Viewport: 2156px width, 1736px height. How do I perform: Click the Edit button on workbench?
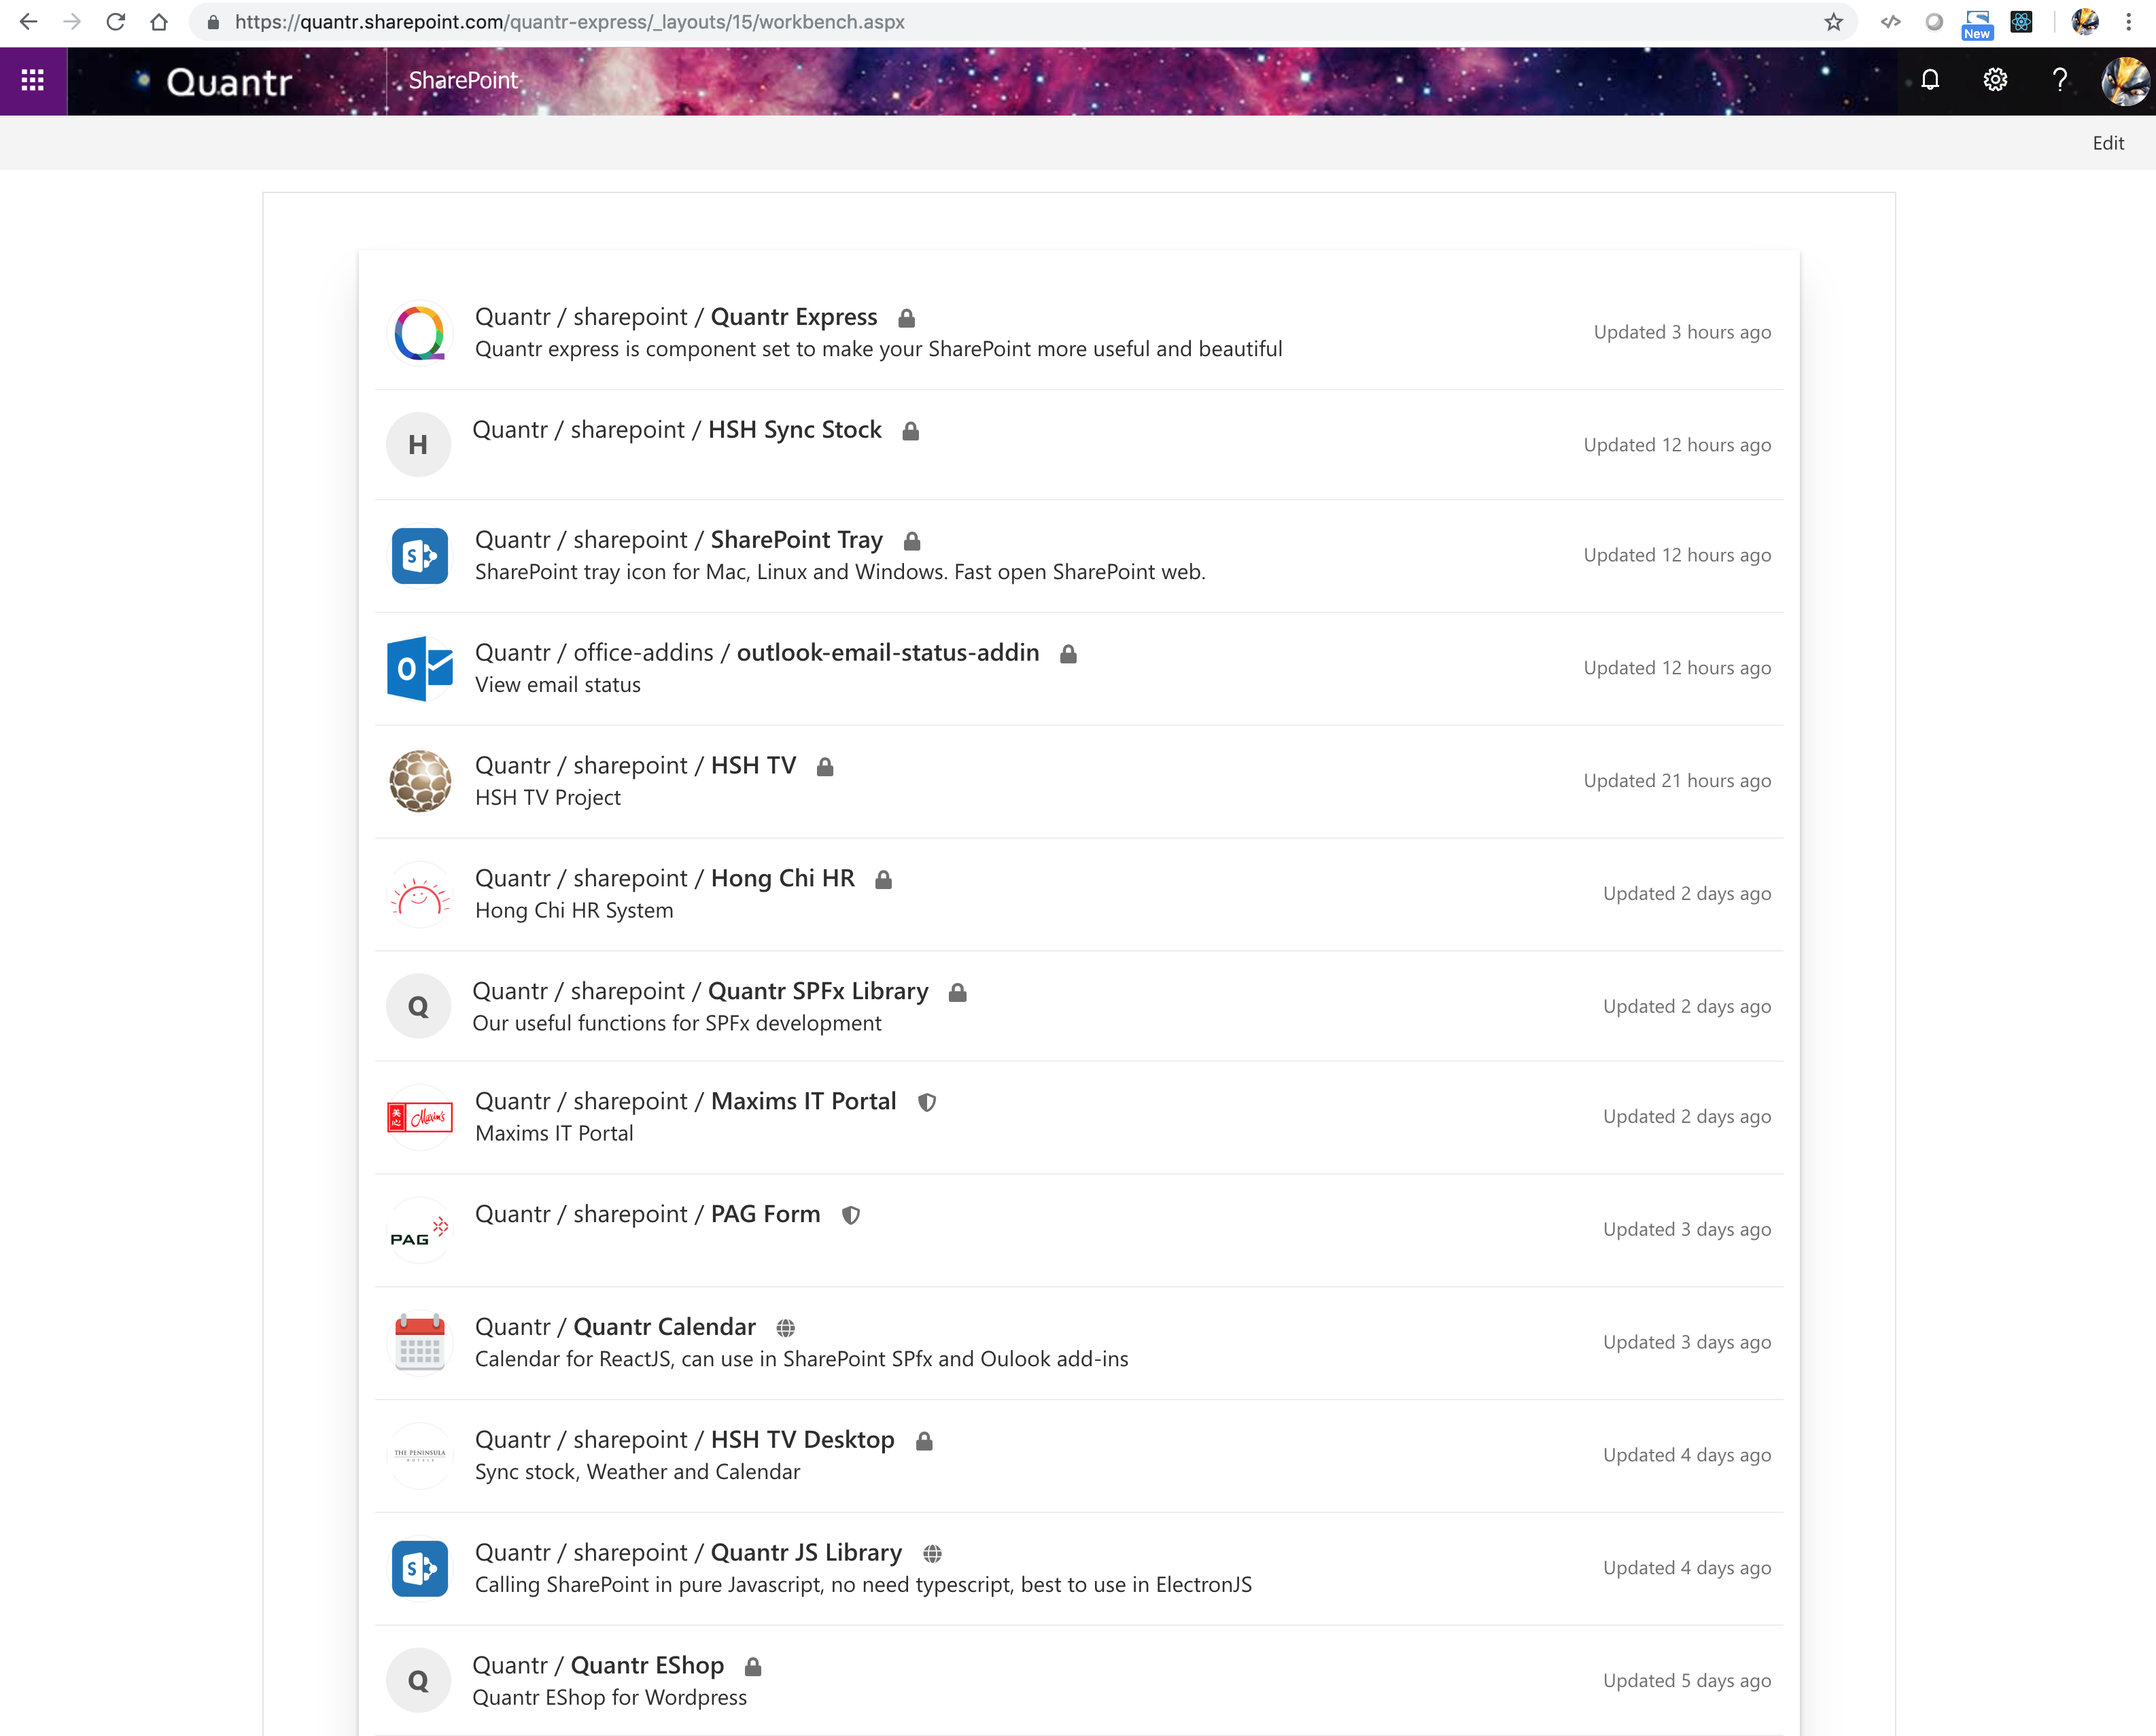(2108, 143)
